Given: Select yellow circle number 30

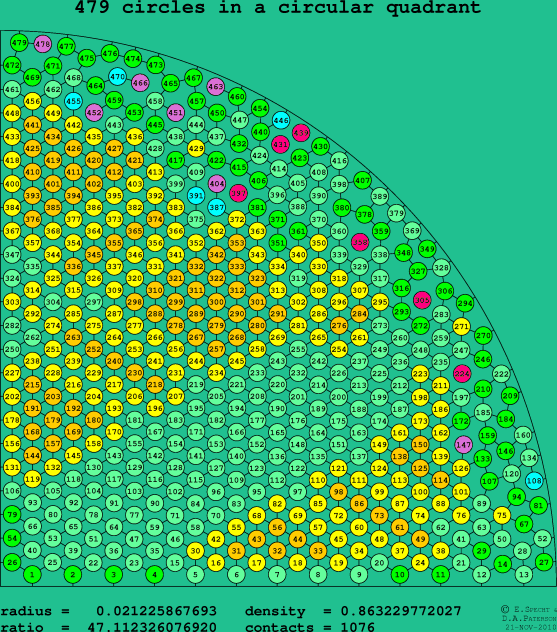Looking at the screenshot, I should pyautogui.click(x=195, y=551).
